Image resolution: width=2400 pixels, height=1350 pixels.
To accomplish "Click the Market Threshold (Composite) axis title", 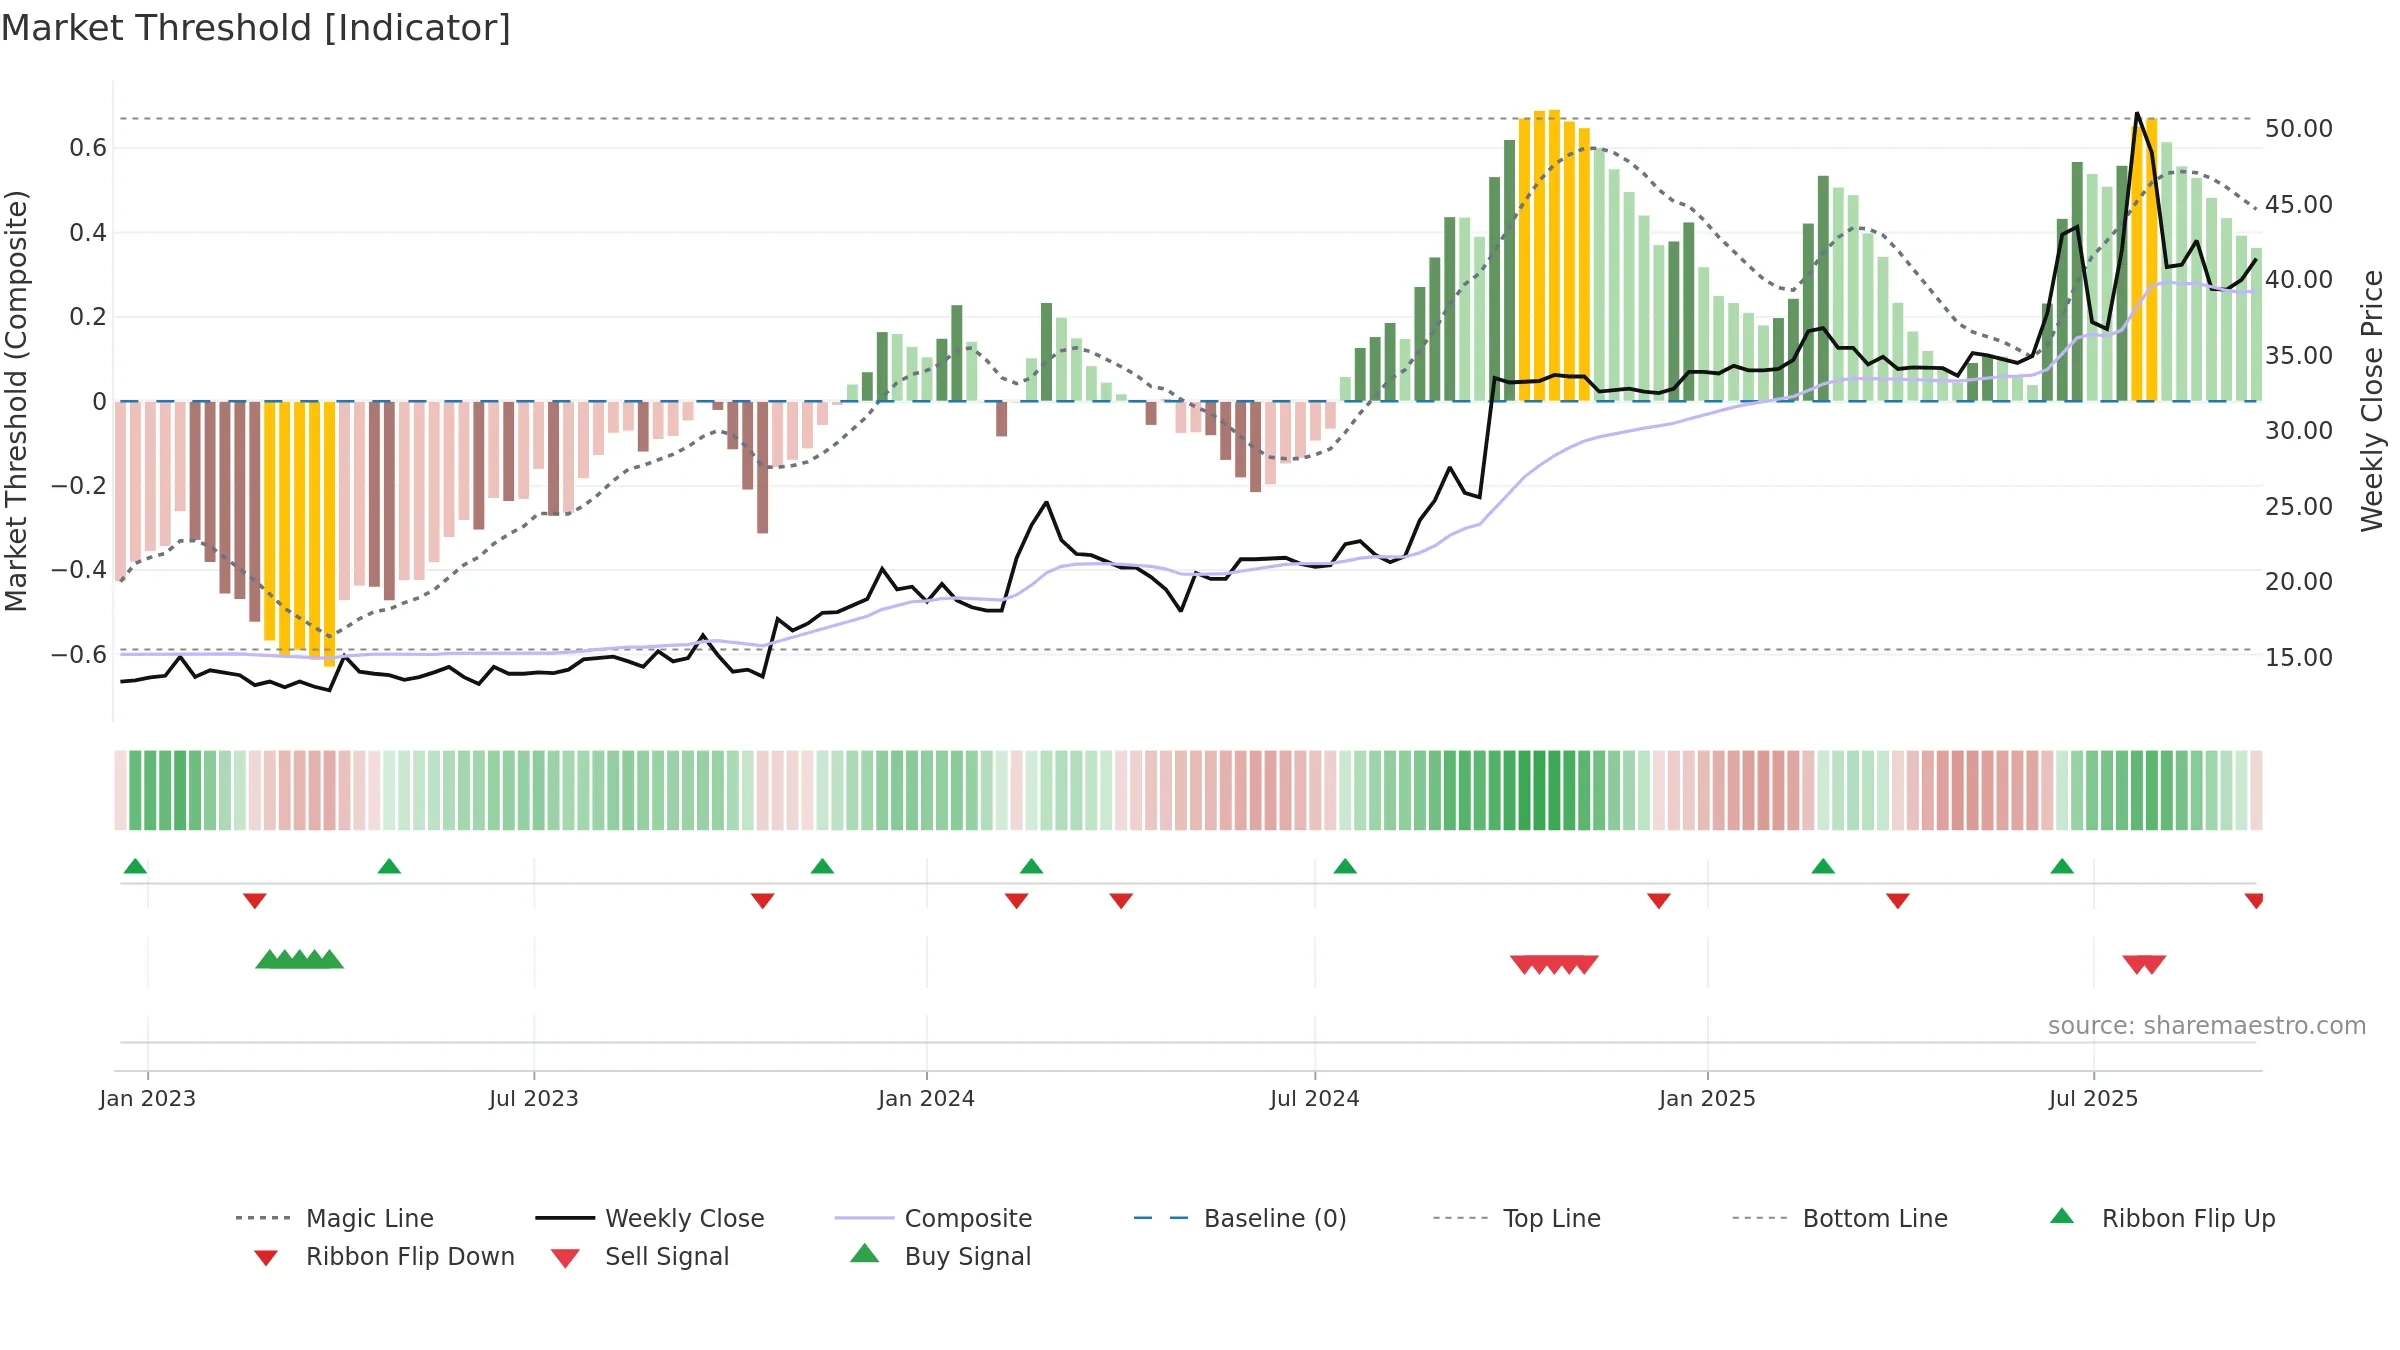I will [16, 400].
